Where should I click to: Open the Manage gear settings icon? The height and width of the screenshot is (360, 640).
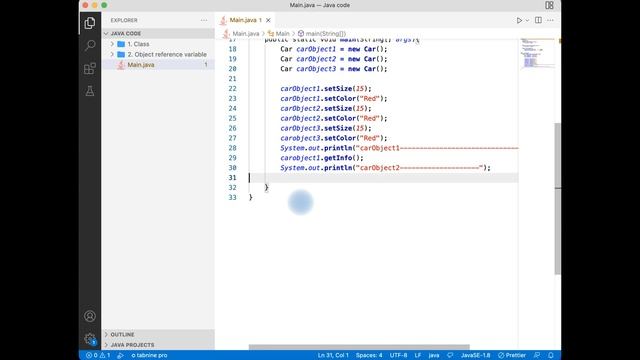[90, 339]
